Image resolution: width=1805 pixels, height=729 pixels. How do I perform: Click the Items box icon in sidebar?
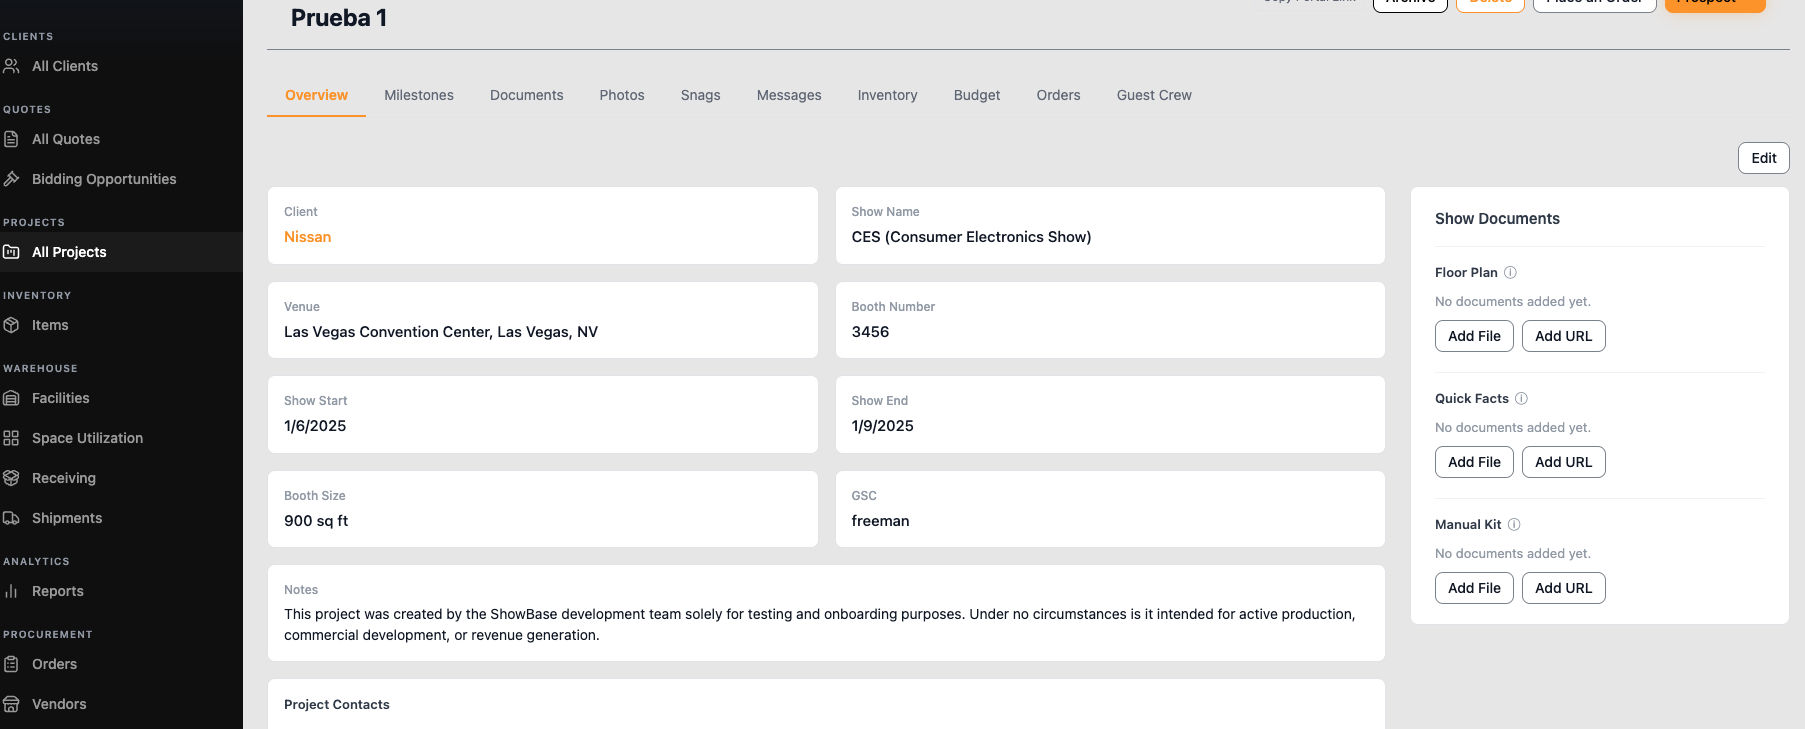click(x=11, y=325)
